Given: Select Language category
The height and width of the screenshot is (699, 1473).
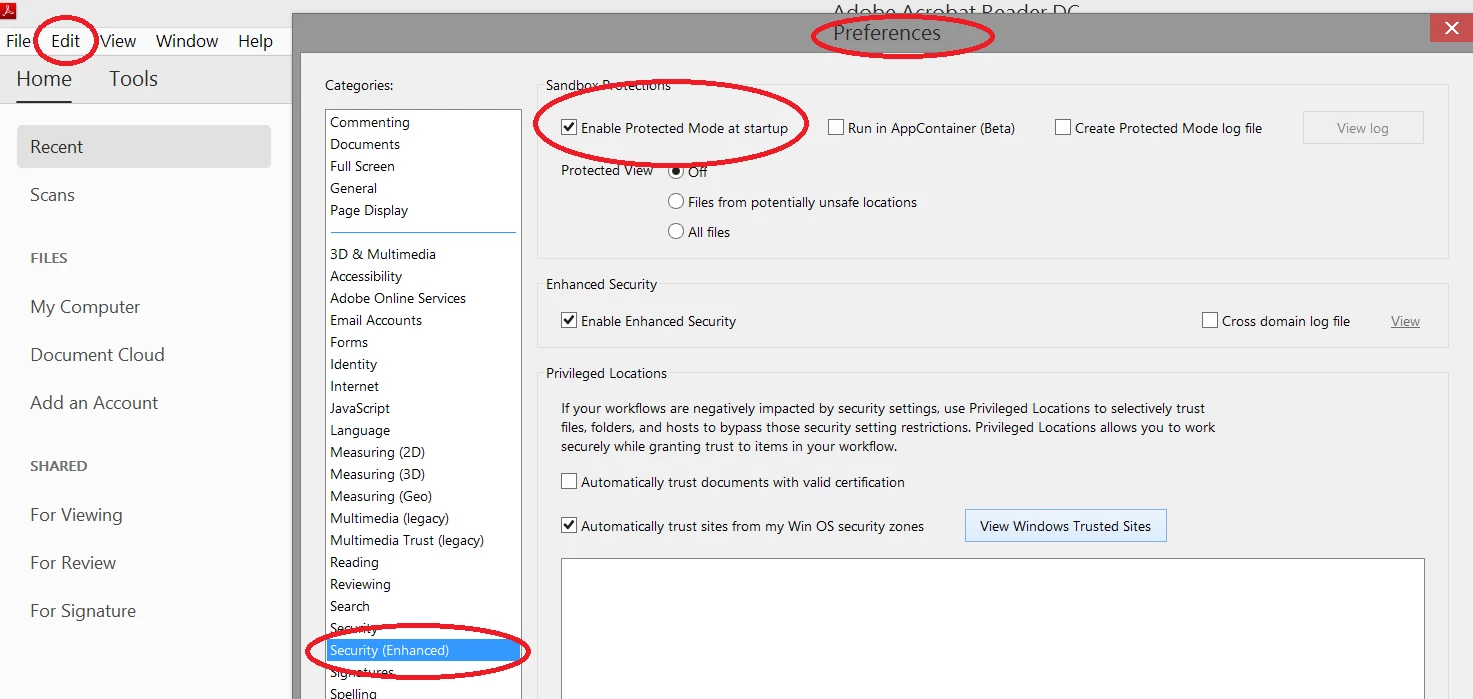Looking at the screenshot, I should pyautogui.click(x=360, y=430).
